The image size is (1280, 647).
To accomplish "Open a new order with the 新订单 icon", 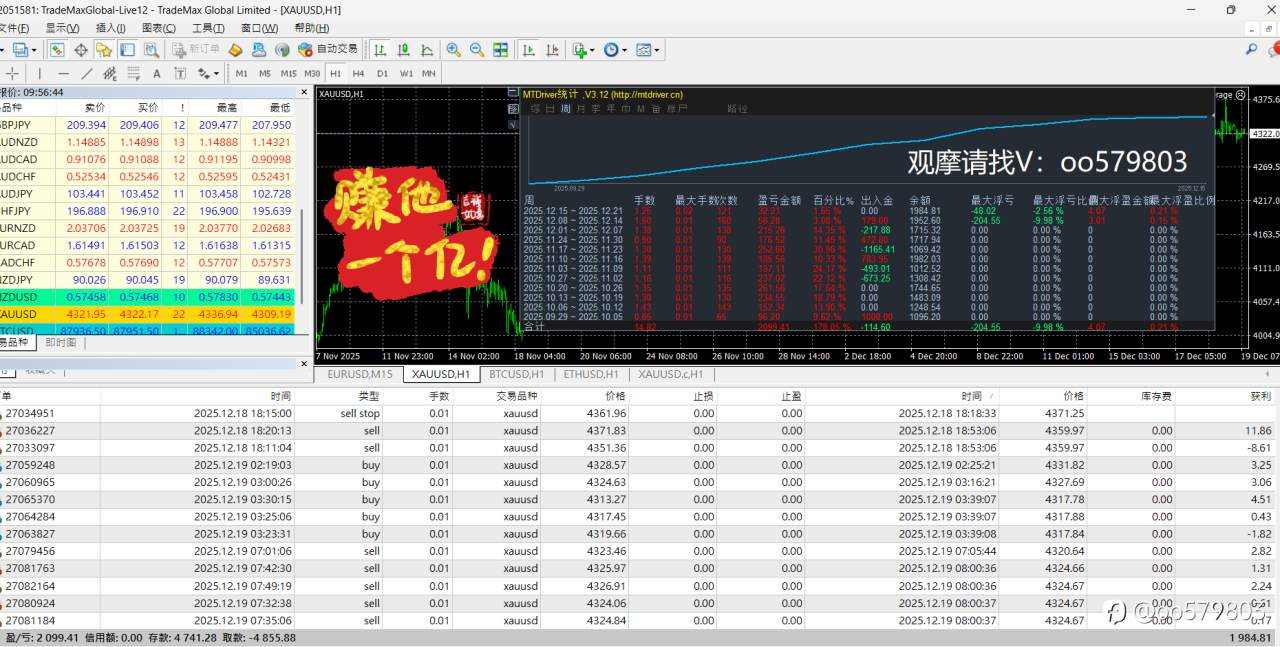I will click(x=195, y=49).
